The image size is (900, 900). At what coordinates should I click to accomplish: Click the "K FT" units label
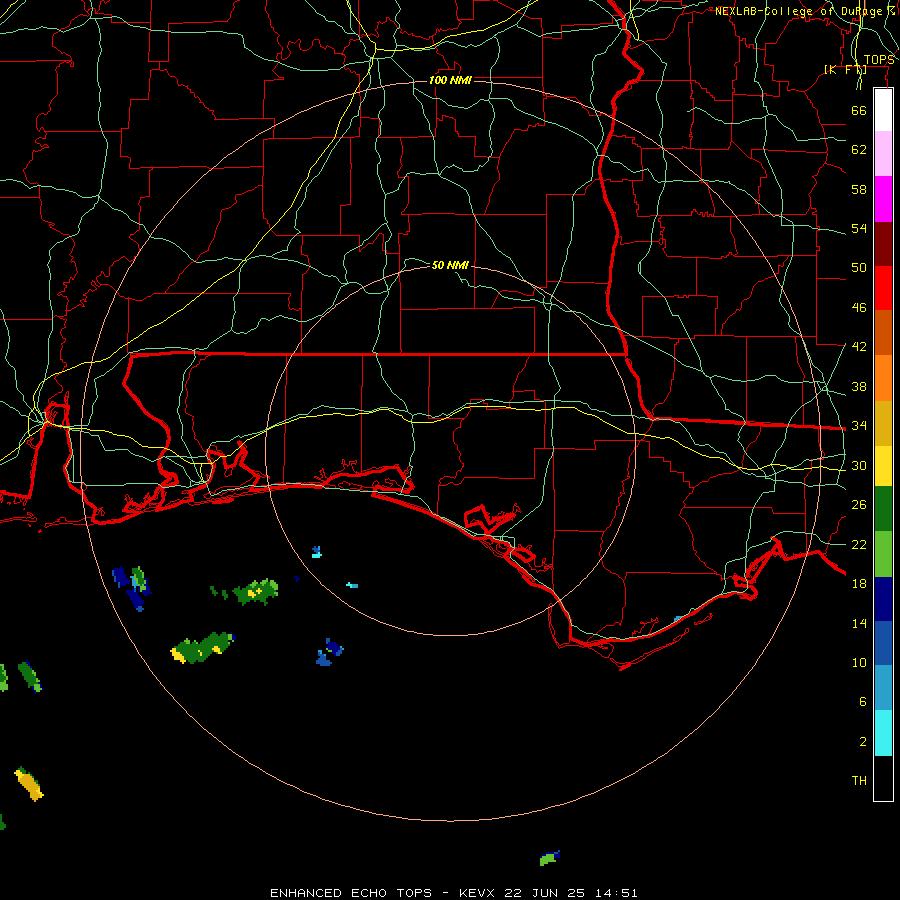pos(845,70)
